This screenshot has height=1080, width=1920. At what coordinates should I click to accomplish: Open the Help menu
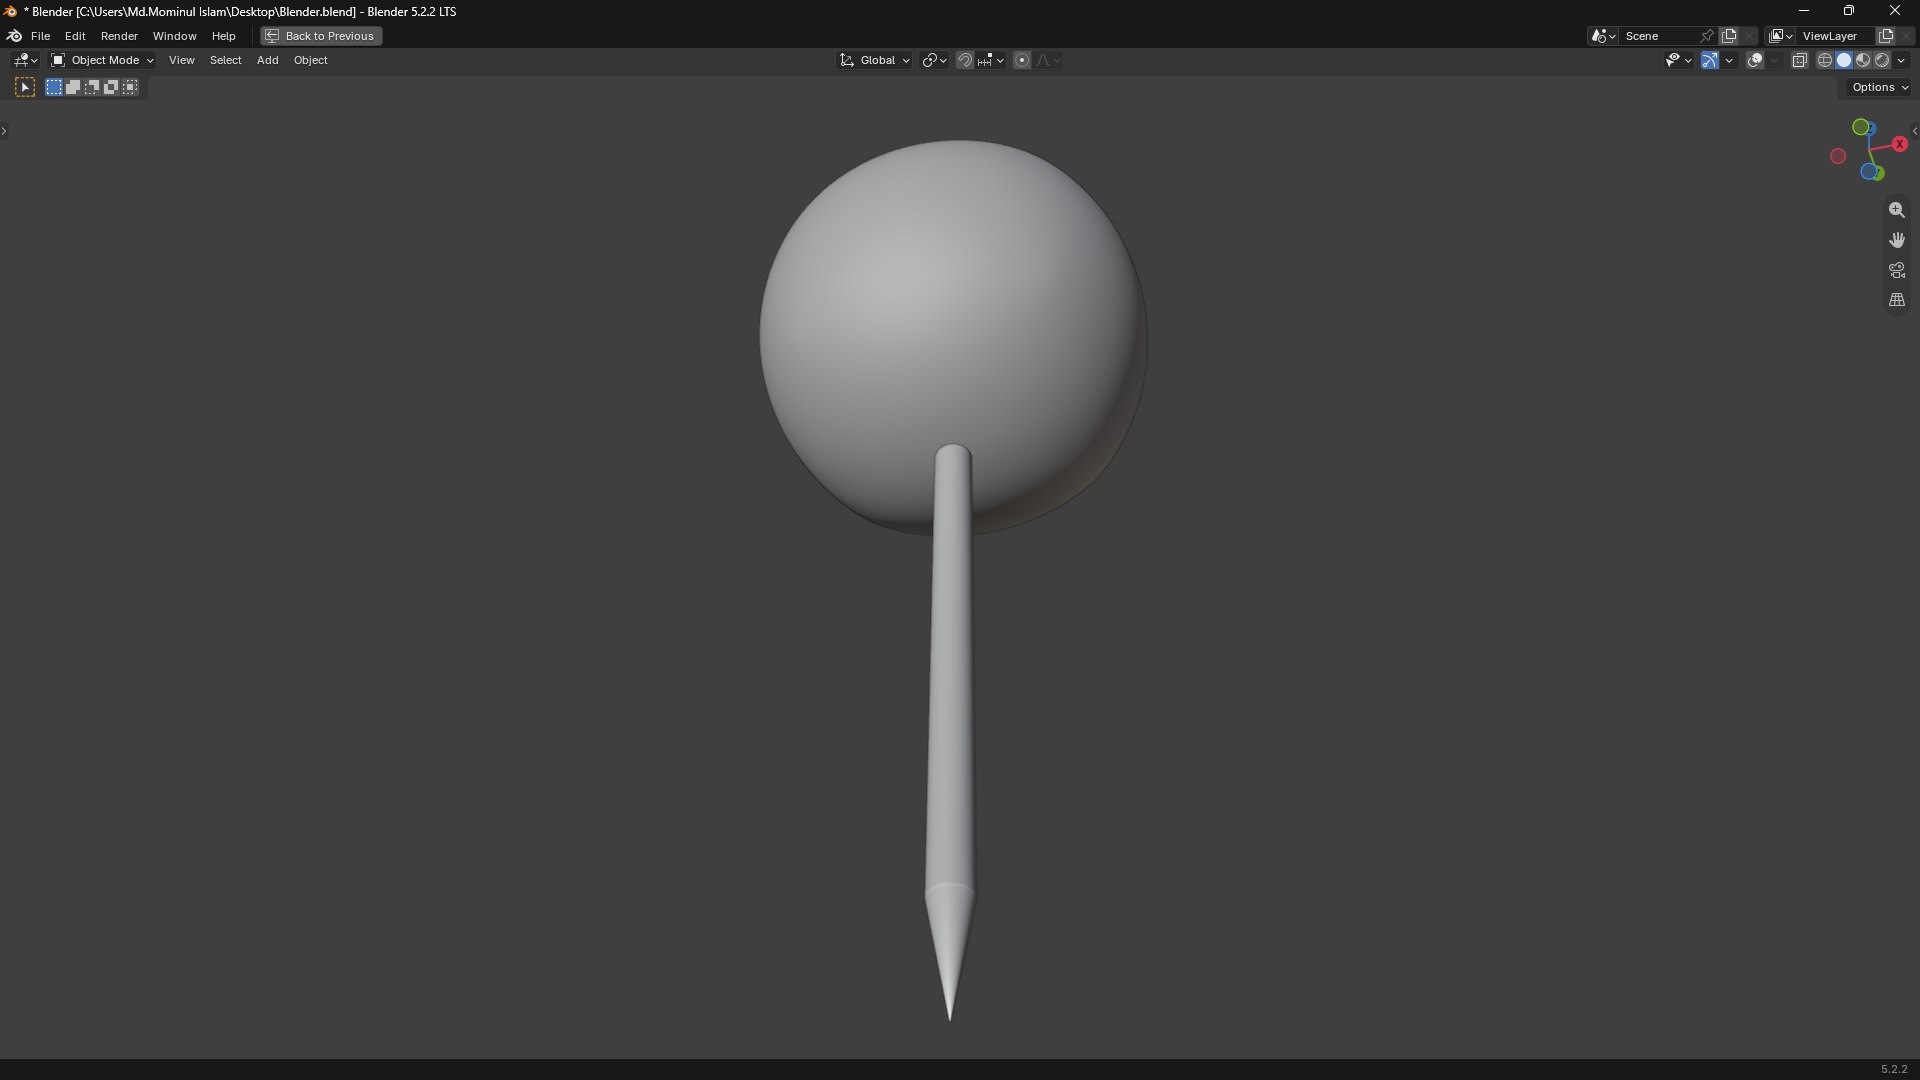coord(223,36)
